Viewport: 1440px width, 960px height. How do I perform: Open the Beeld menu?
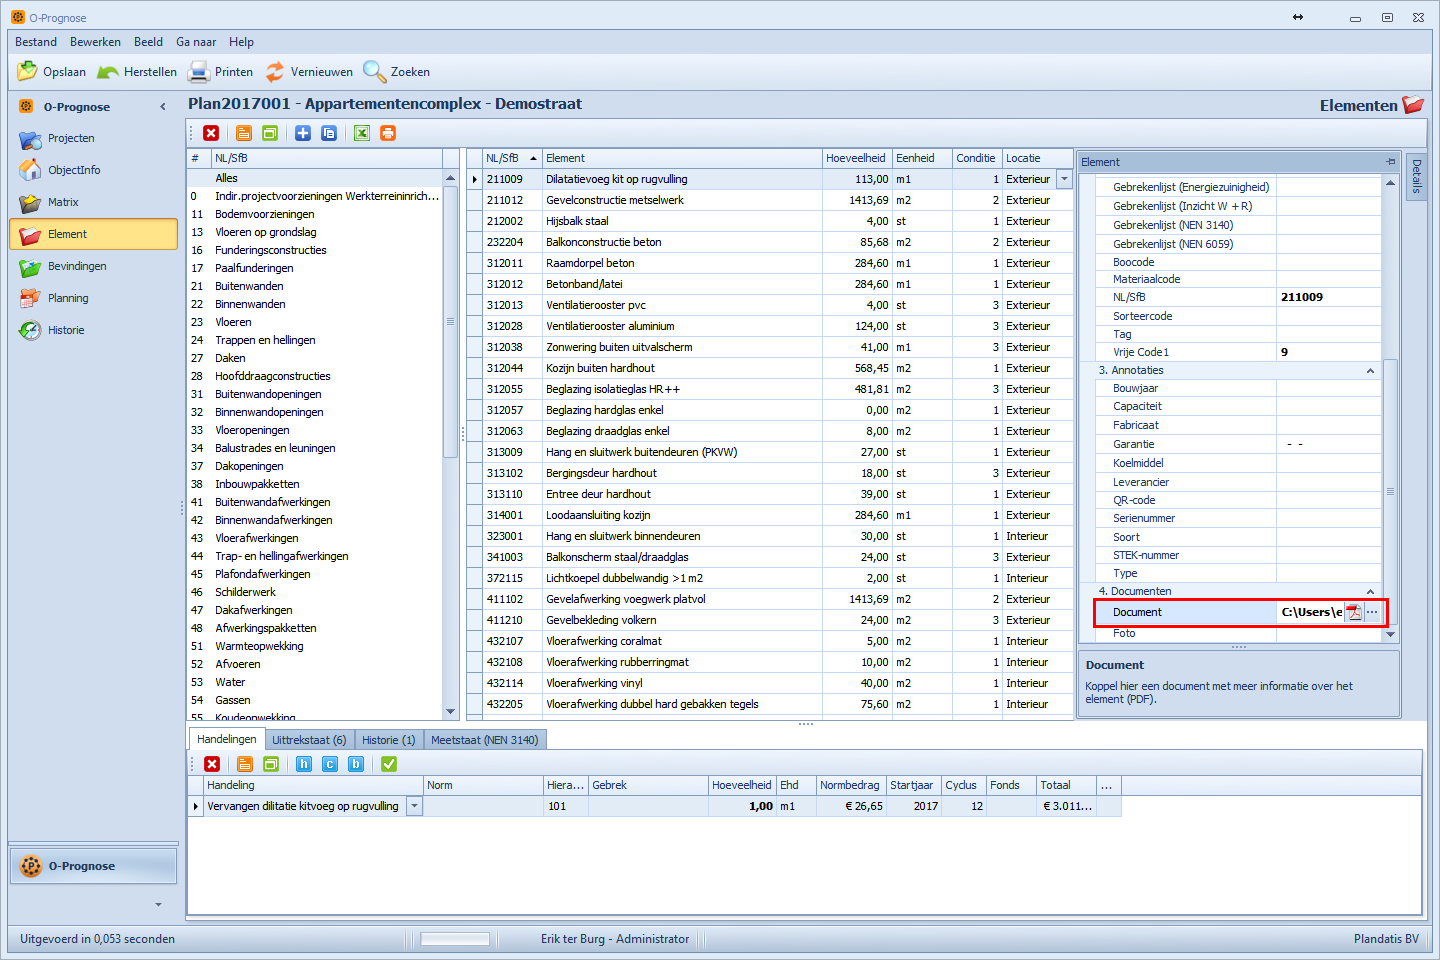coord(148,42)
